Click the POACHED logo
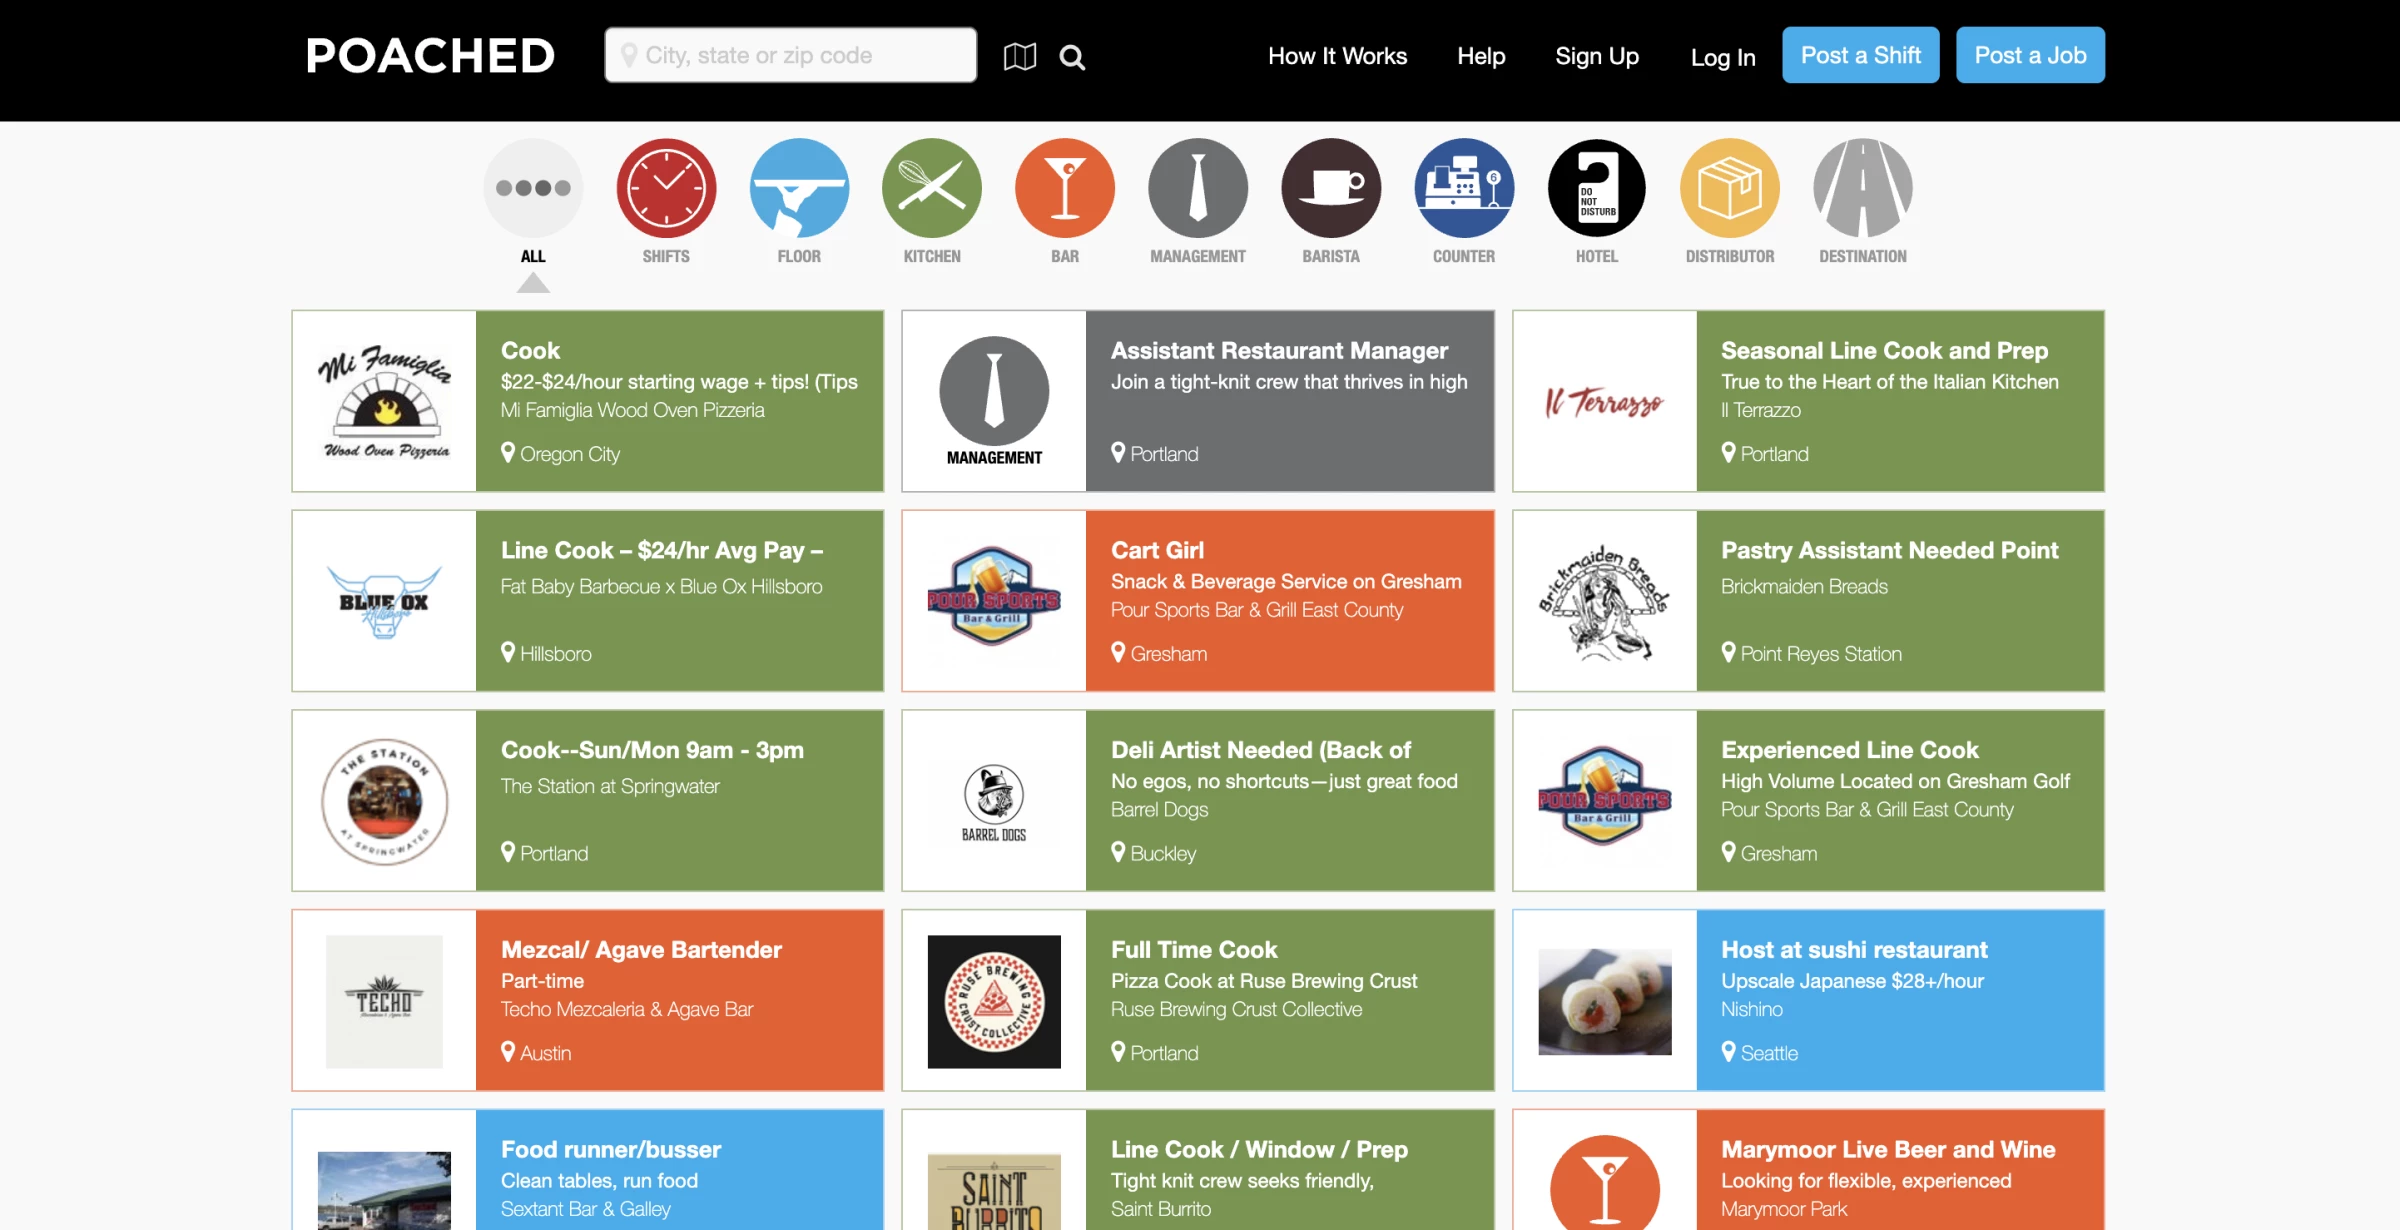The height and width of the screenshot is (1230, 2400). coord(430,56)
